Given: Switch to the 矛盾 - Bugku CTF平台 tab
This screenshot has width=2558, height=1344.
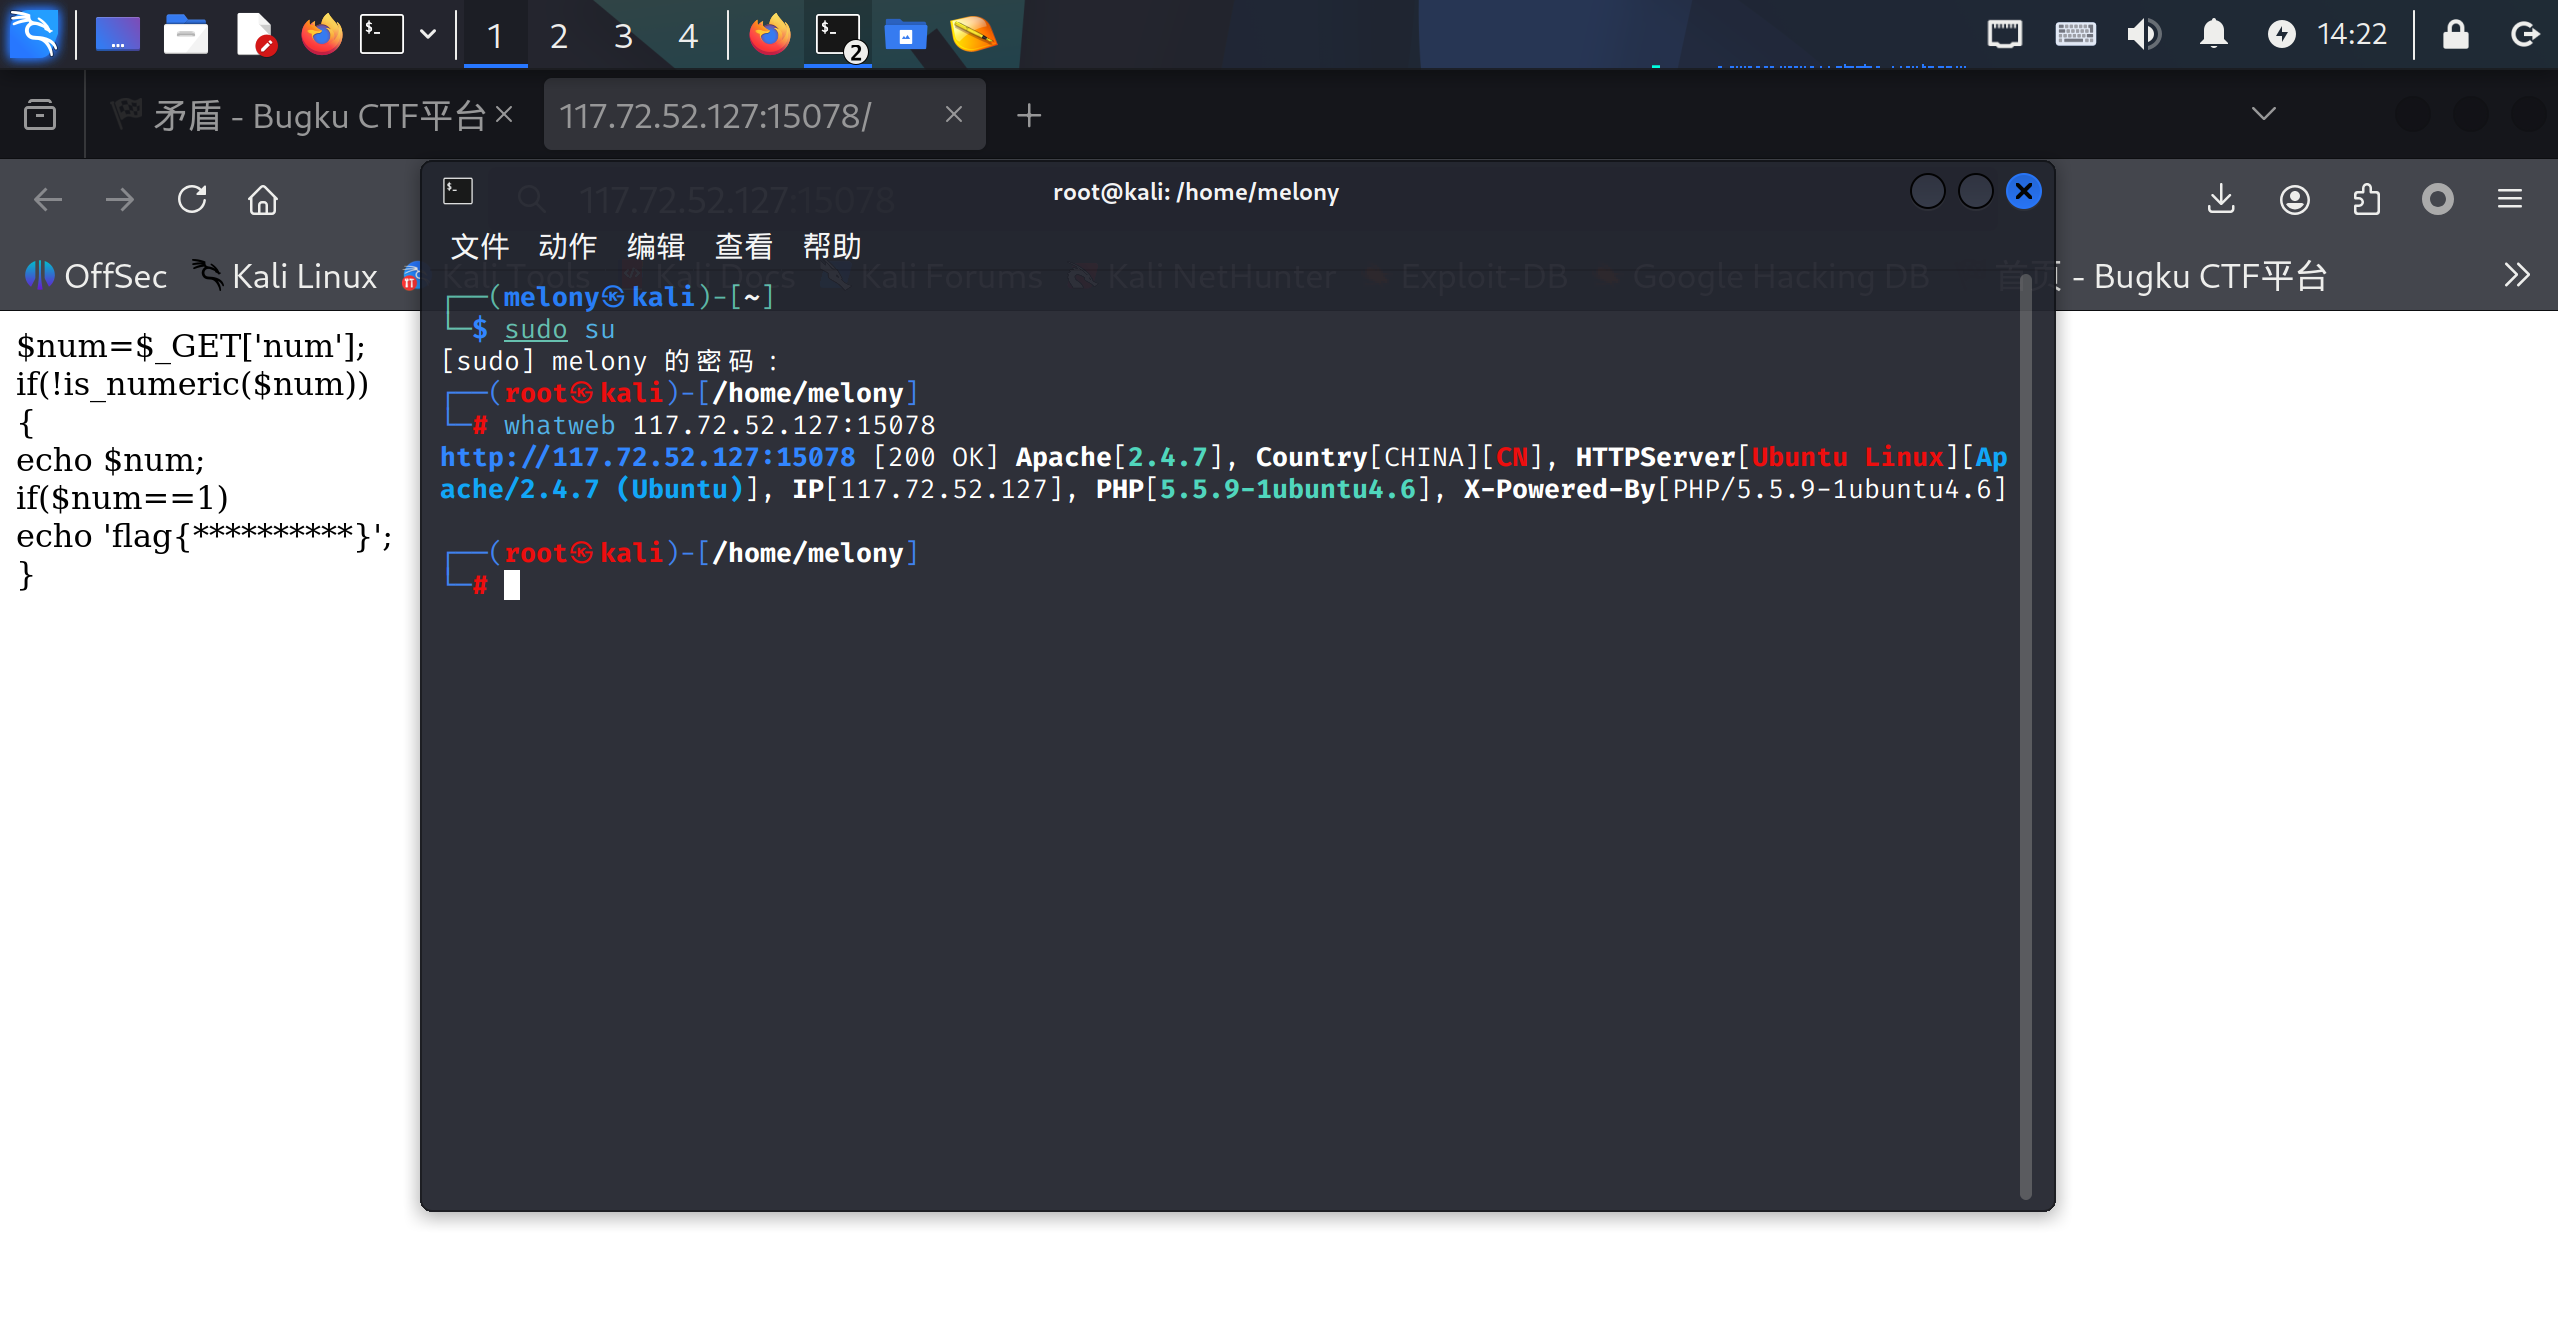Looking at the screenshot, I should click(x=300, y=116).
